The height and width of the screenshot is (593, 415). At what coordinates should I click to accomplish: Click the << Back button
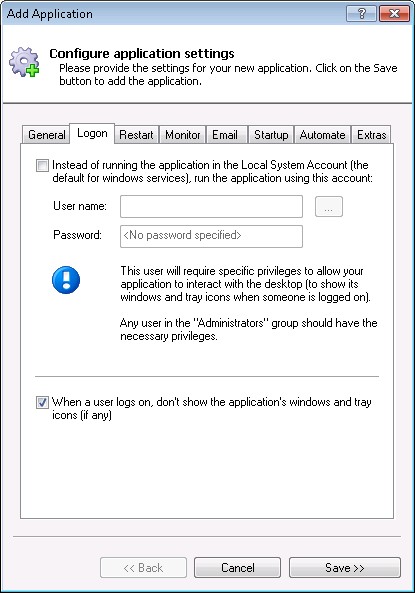143,568
